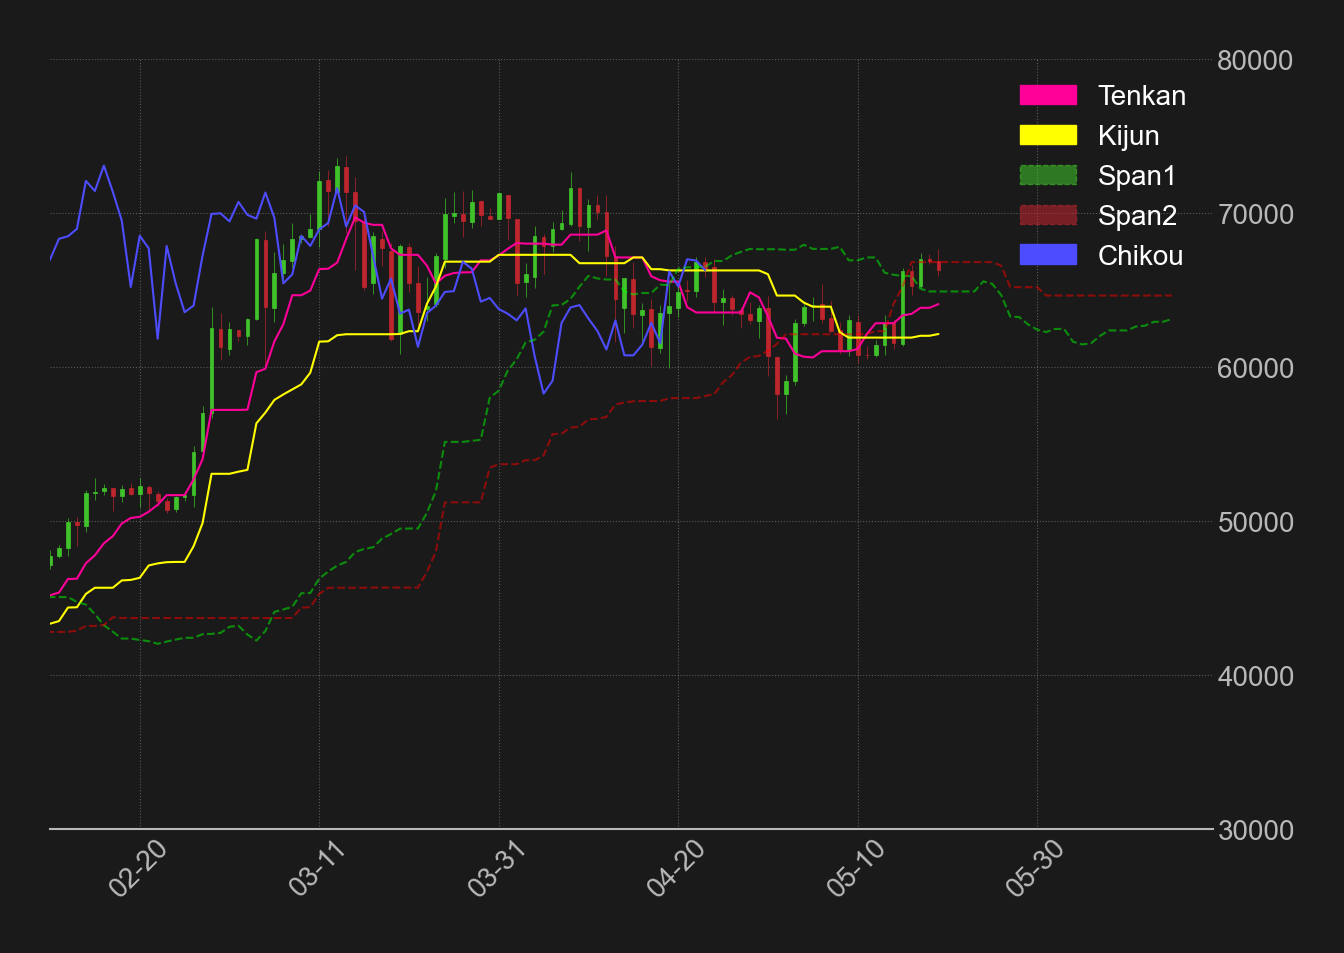Viewport: 1344px width, 953px height.
Task: Click the green Span1 legend color swatch
Action: click(1048, 176)
